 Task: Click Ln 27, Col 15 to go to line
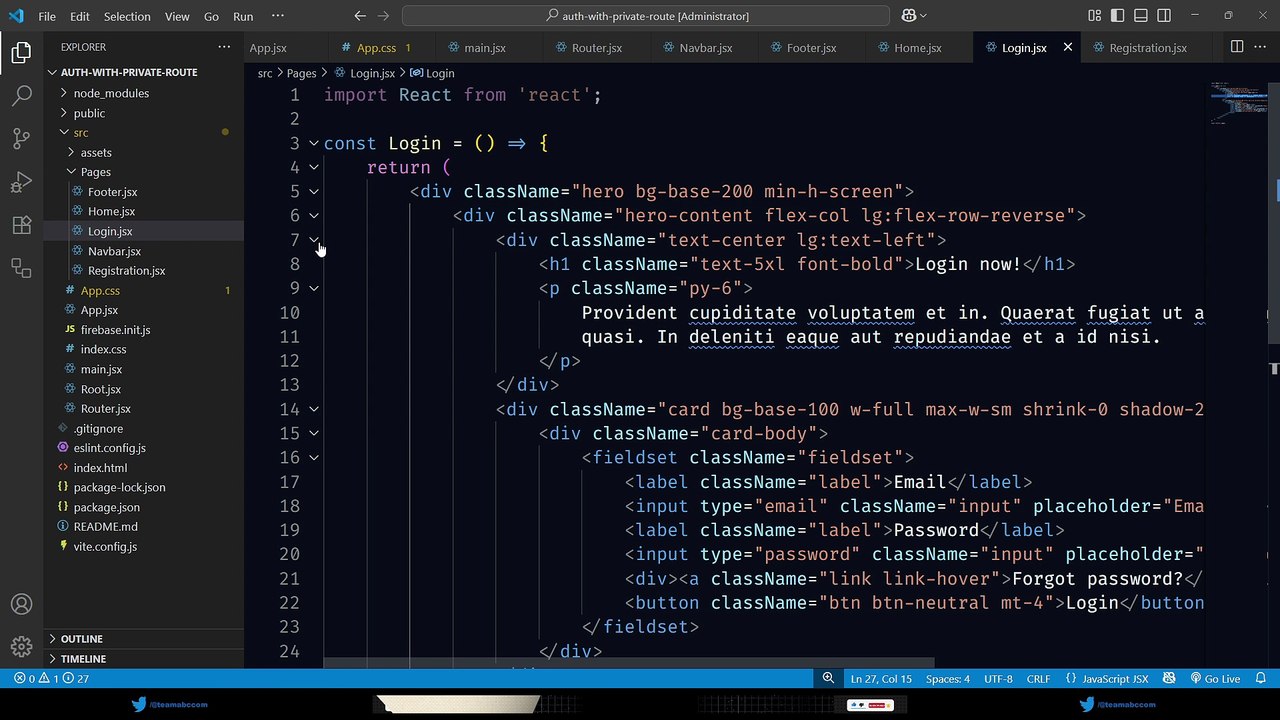coord(881,679)
